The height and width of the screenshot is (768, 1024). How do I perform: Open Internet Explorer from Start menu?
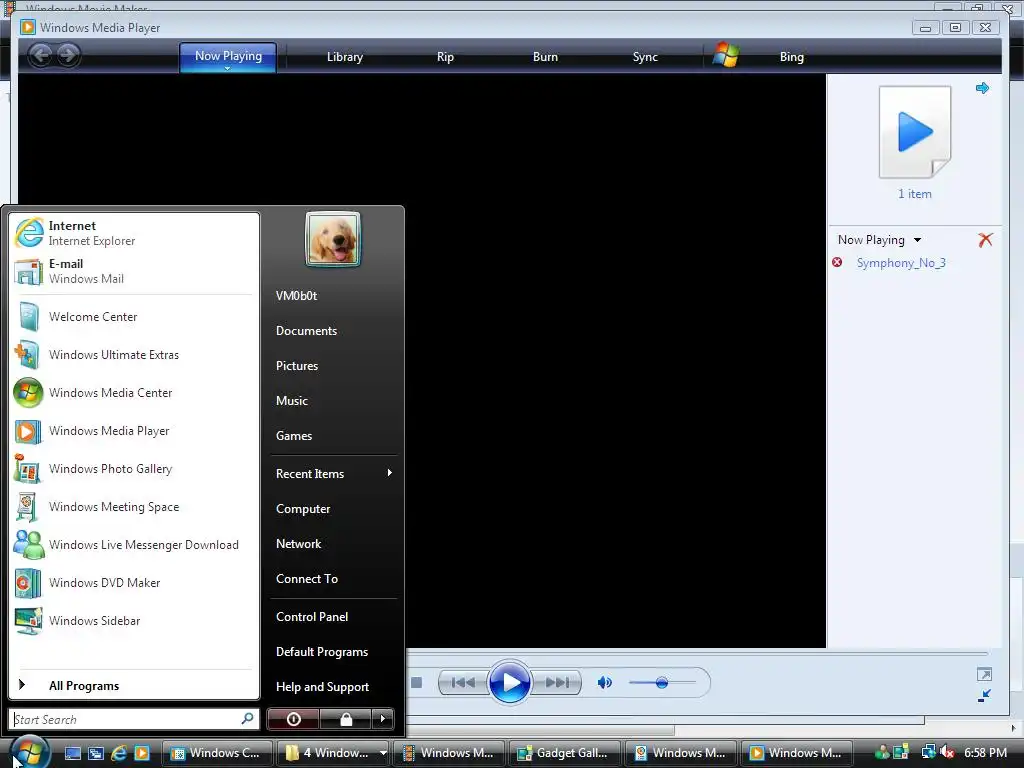(x=134, y=233)
